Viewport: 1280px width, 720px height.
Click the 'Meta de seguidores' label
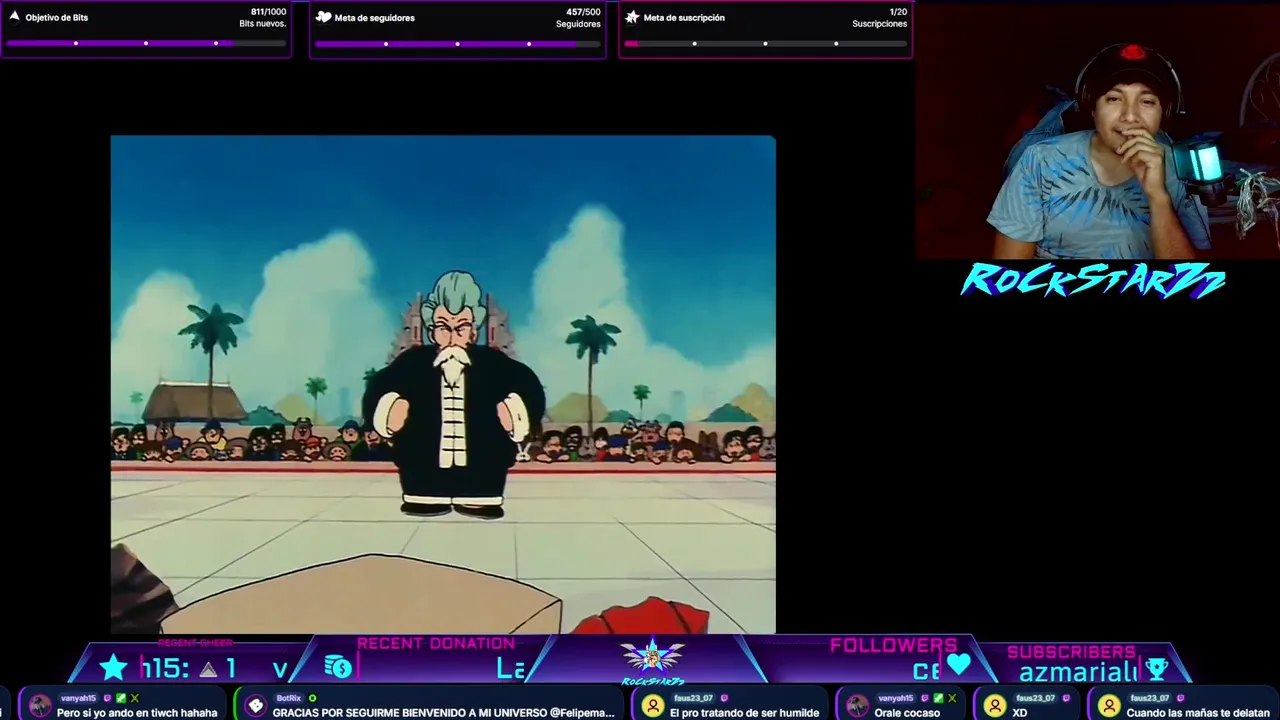click(375, 18)
